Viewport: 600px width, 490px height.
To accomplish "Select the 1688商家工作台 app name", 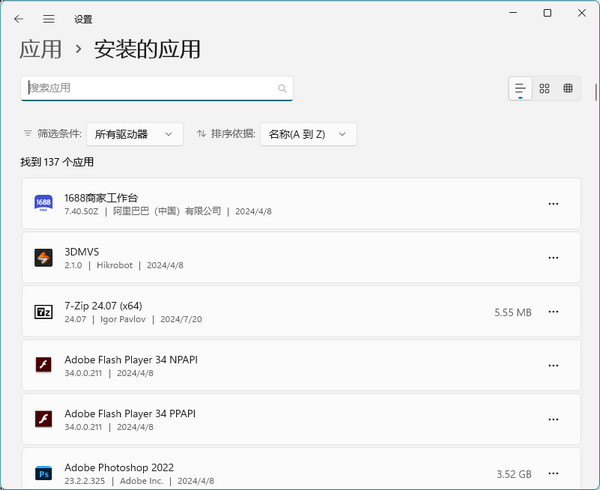I will (x=101, y=198).
